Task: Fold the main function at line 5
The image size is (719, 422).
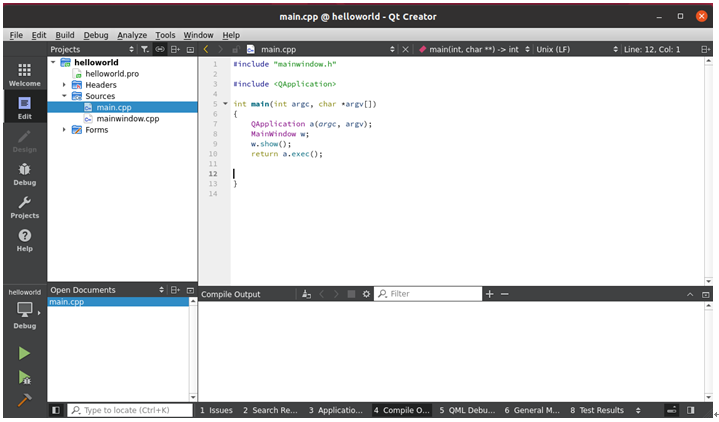Action: (225, 104)
